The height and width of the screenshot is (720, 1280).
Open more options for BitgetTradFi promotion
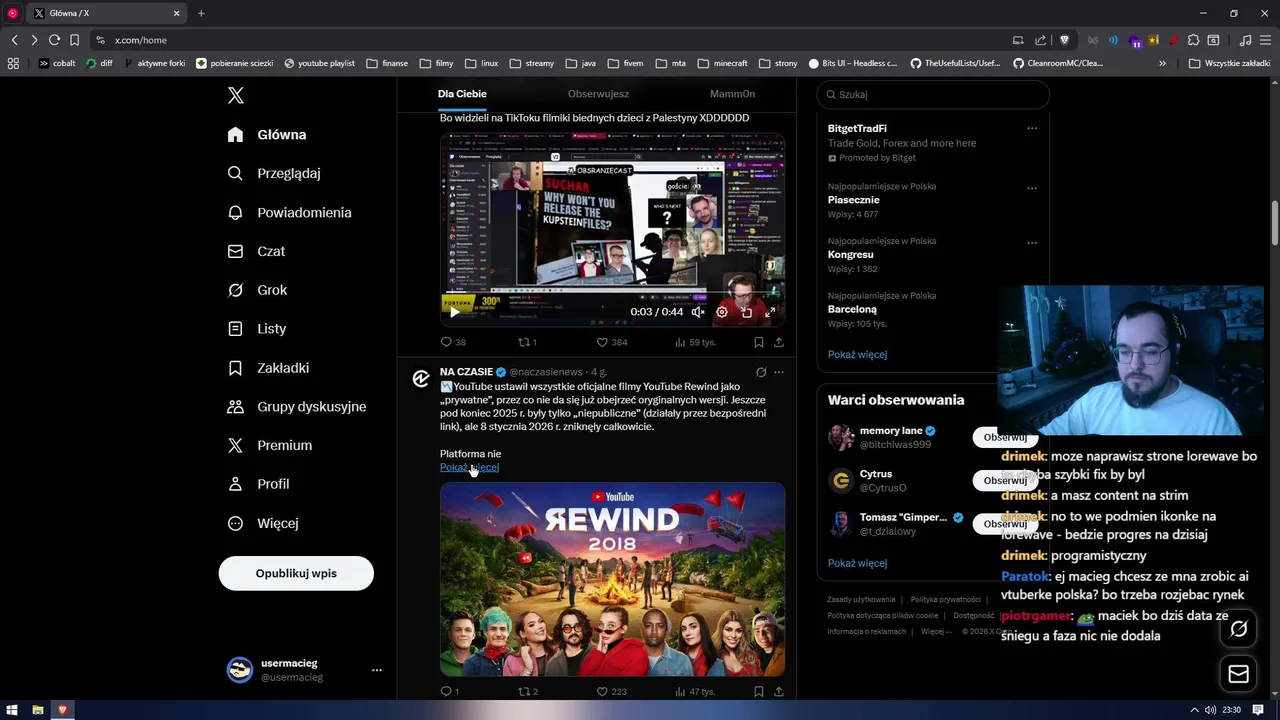click(1032, 128)
